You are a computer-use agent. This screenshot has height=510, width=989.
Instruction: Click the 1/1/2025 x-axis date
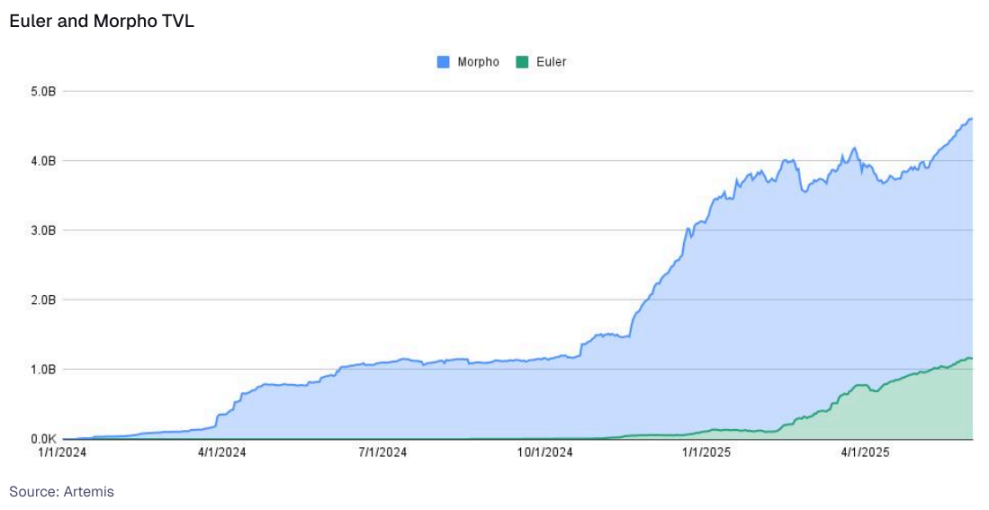point(707,453)
